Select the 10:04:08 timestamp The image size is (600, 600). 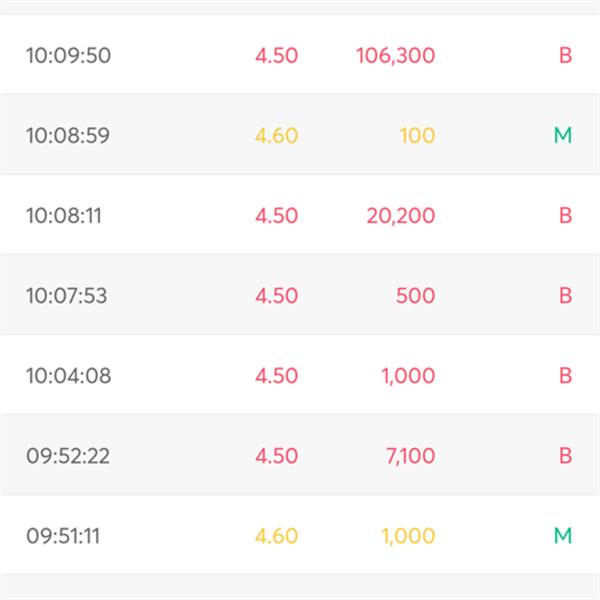[68, 375]
